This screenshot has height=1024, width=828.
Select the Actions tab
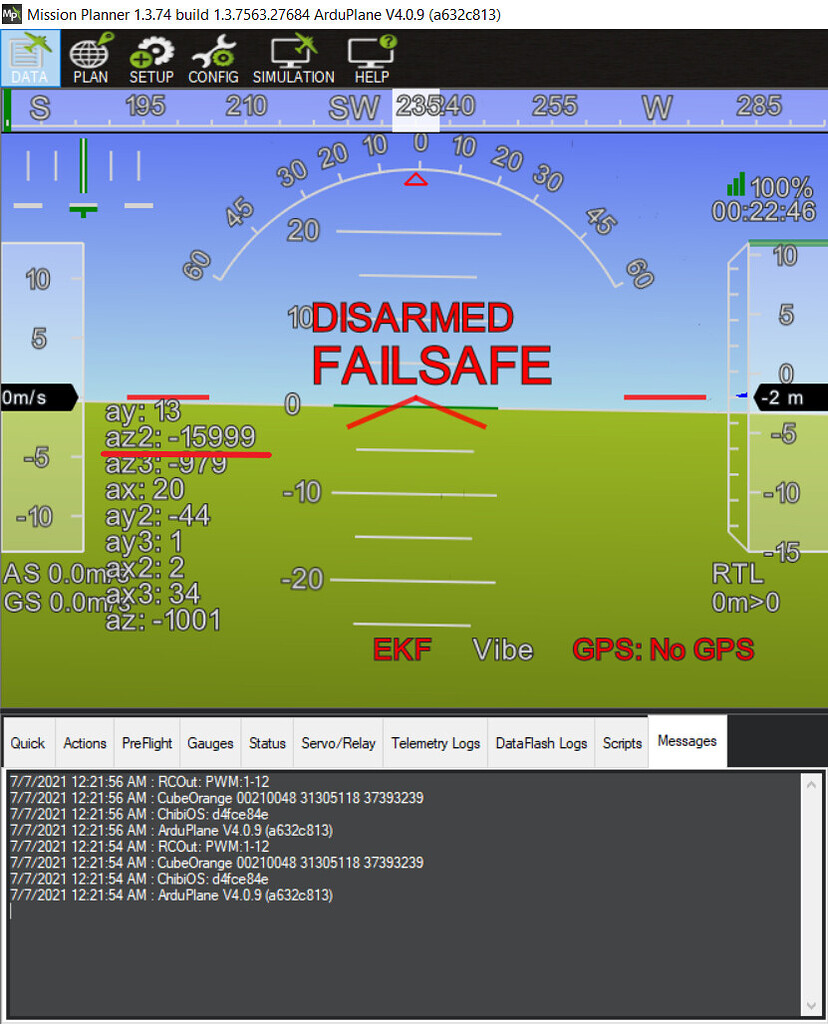tap(85, 744)
